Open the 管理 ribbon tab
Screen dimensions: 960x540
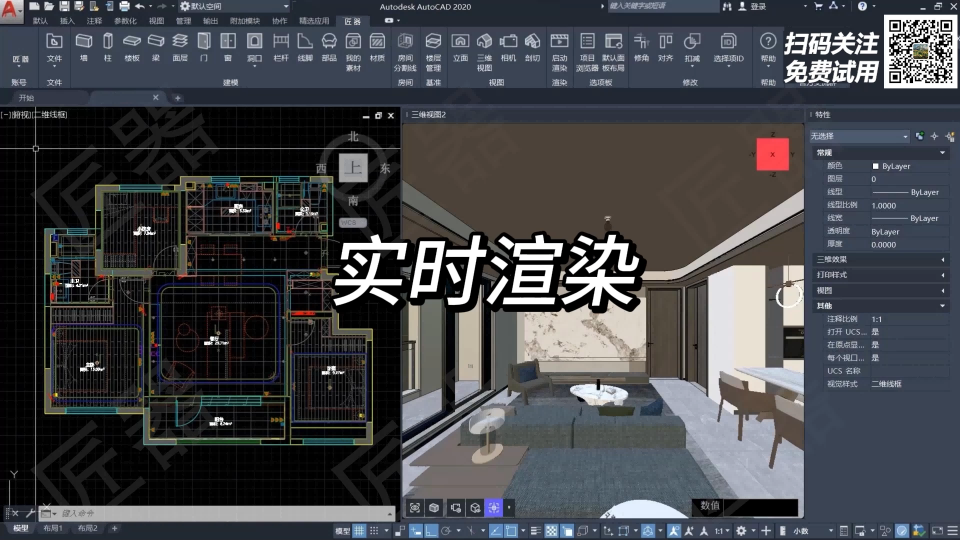click(x=184, y=21)
